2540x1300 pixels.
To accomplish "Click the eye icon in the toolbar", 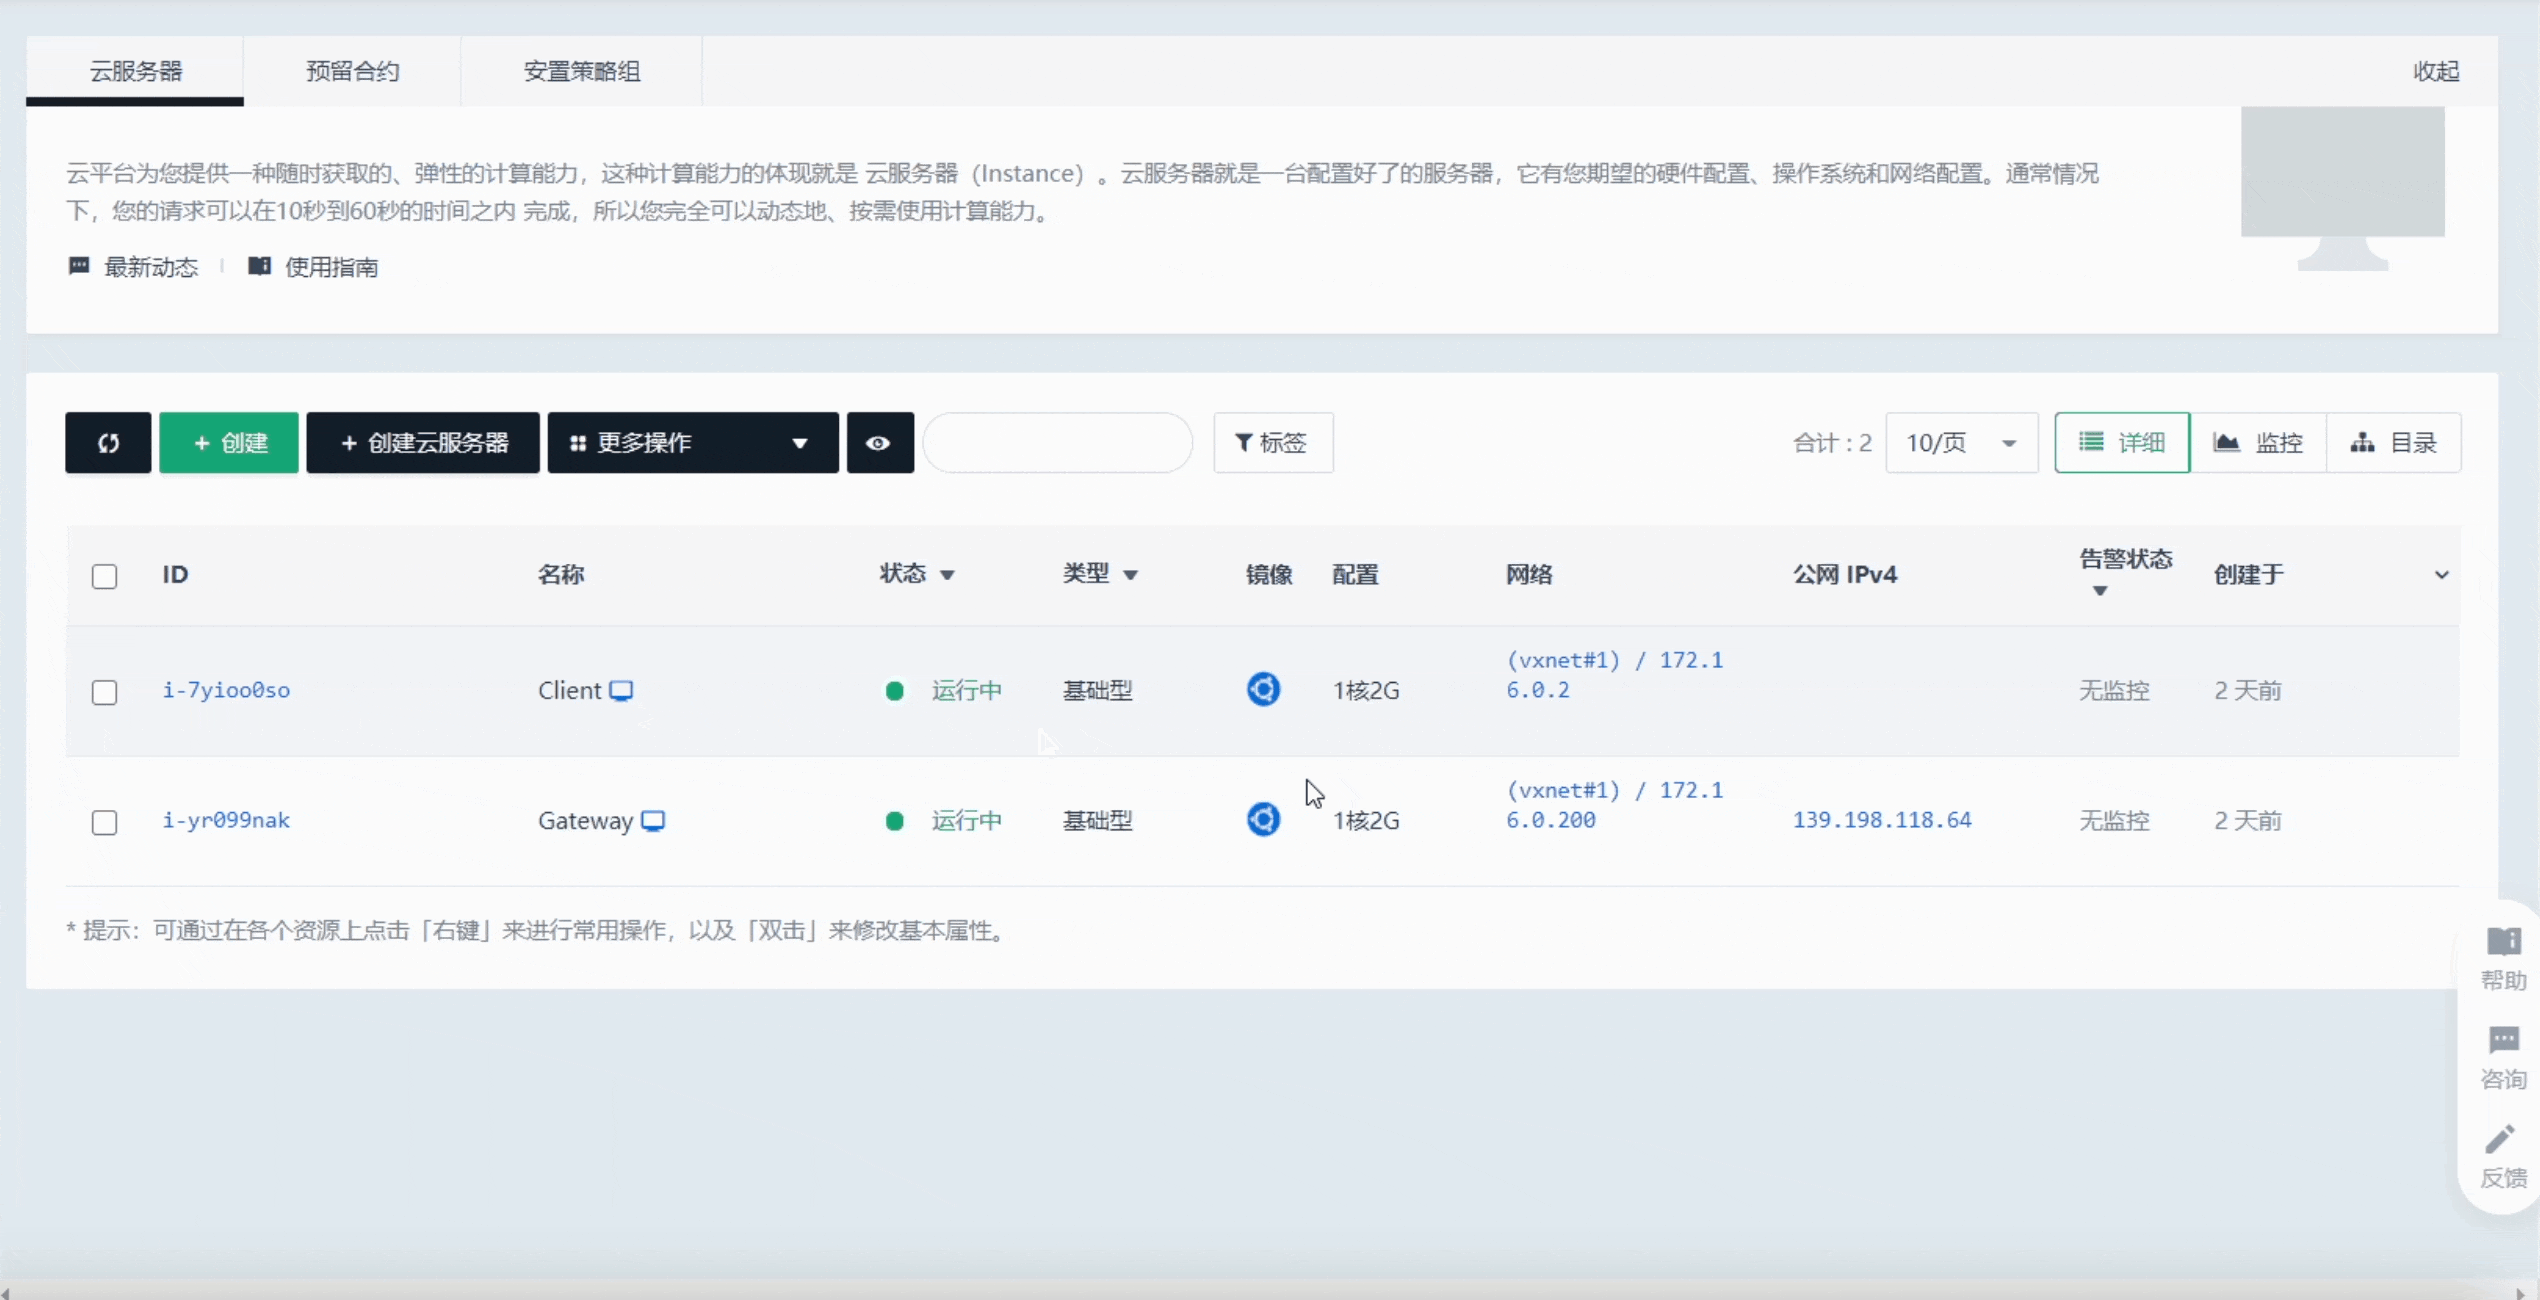I will click(879, 442).
